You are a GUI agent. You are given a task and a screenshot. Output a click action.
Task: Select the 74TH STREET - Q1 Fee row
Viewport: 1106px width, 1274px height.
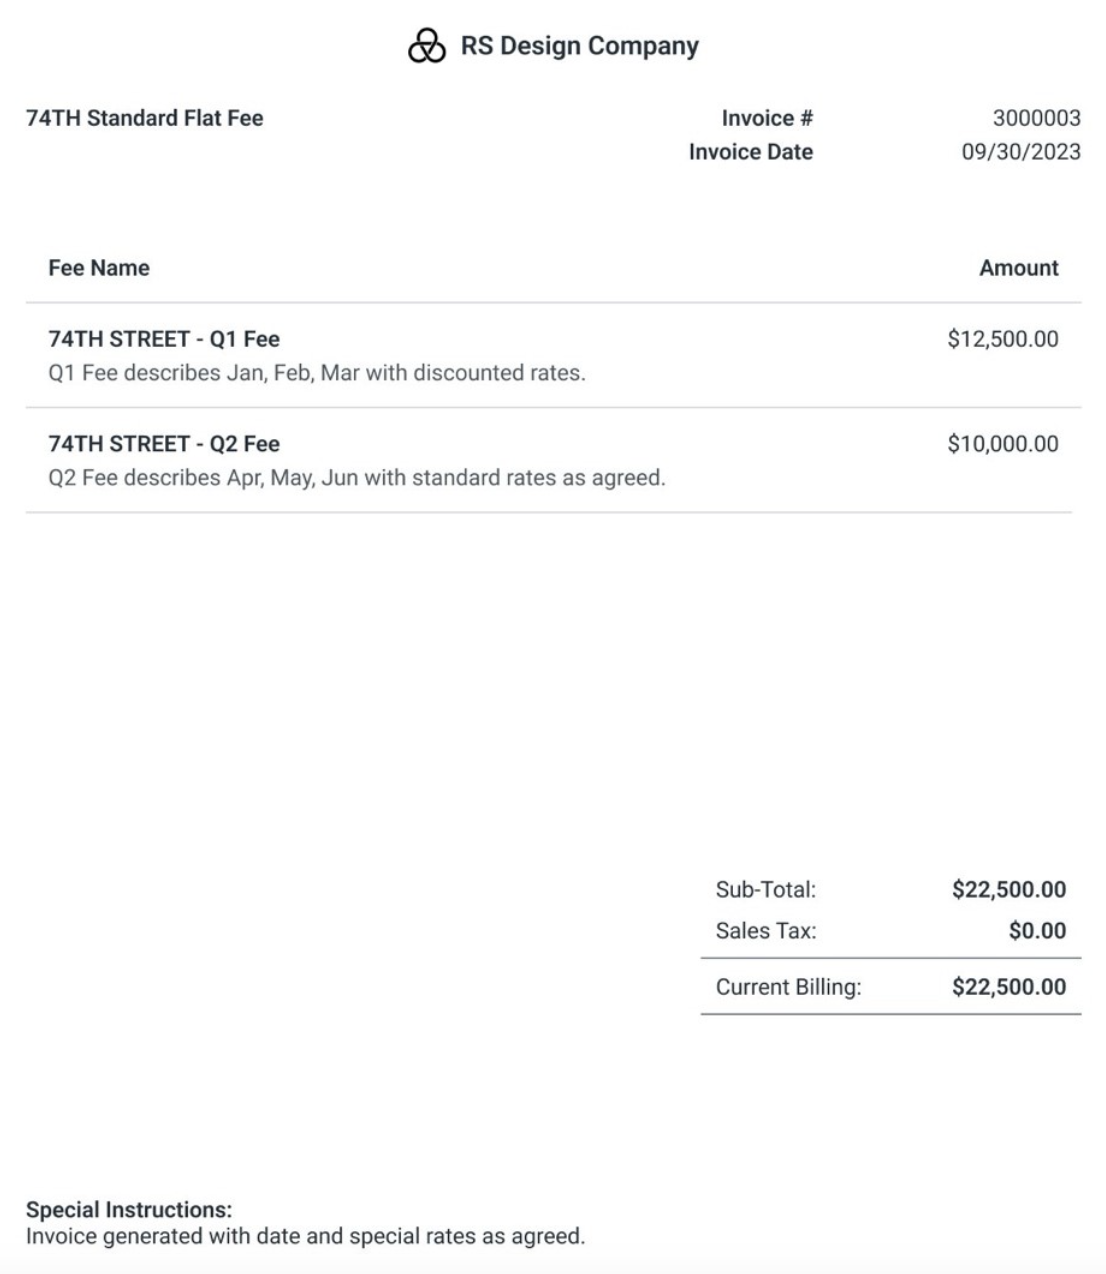coord(164,339)
